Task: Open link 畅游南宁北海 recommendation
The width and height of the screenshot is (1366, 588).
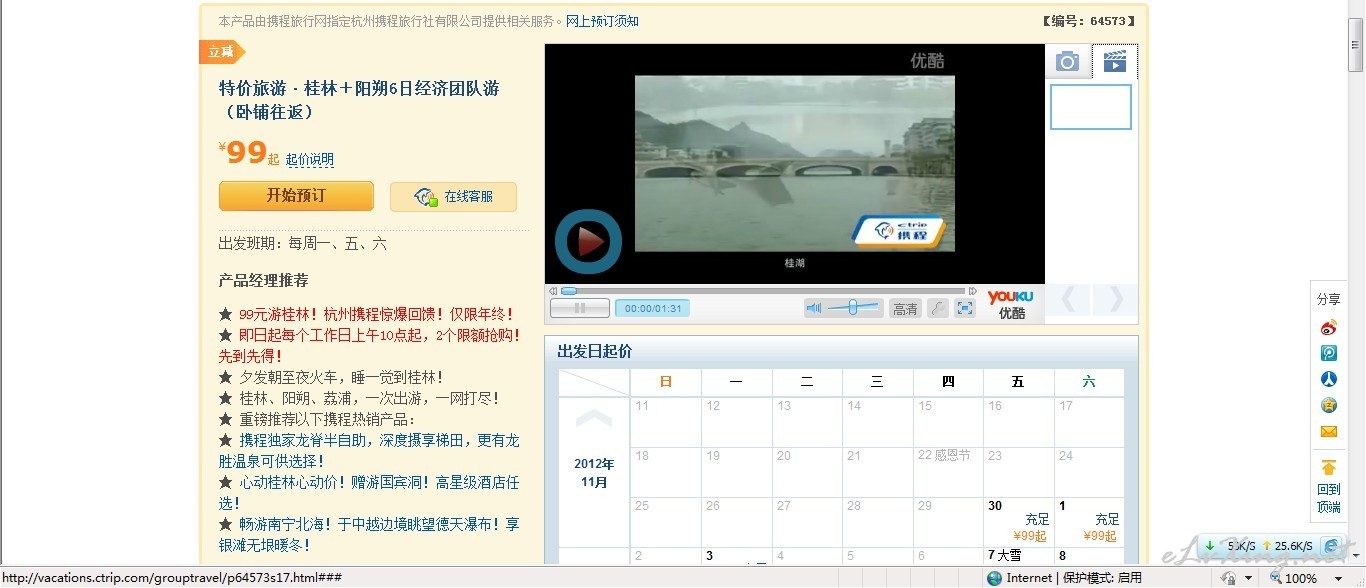Action: point(369,535)
